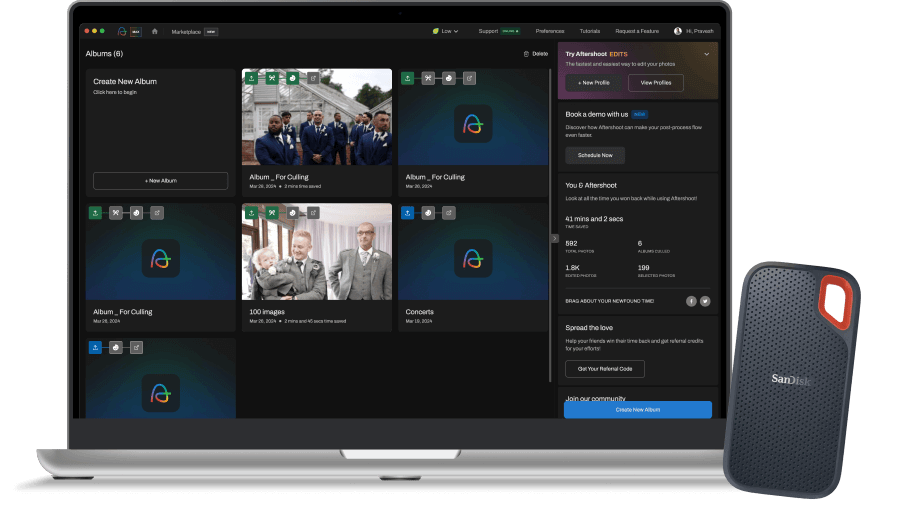Screen dimensions: 923x511
Task: Click the + New Album button
Action: coord(161,181)
